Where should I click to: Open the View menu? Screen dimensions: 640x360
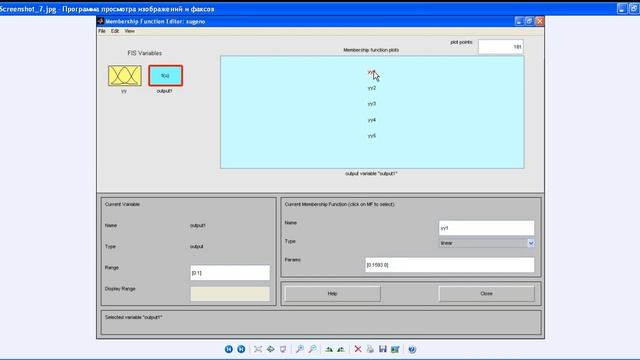click(x=129, y=31)
